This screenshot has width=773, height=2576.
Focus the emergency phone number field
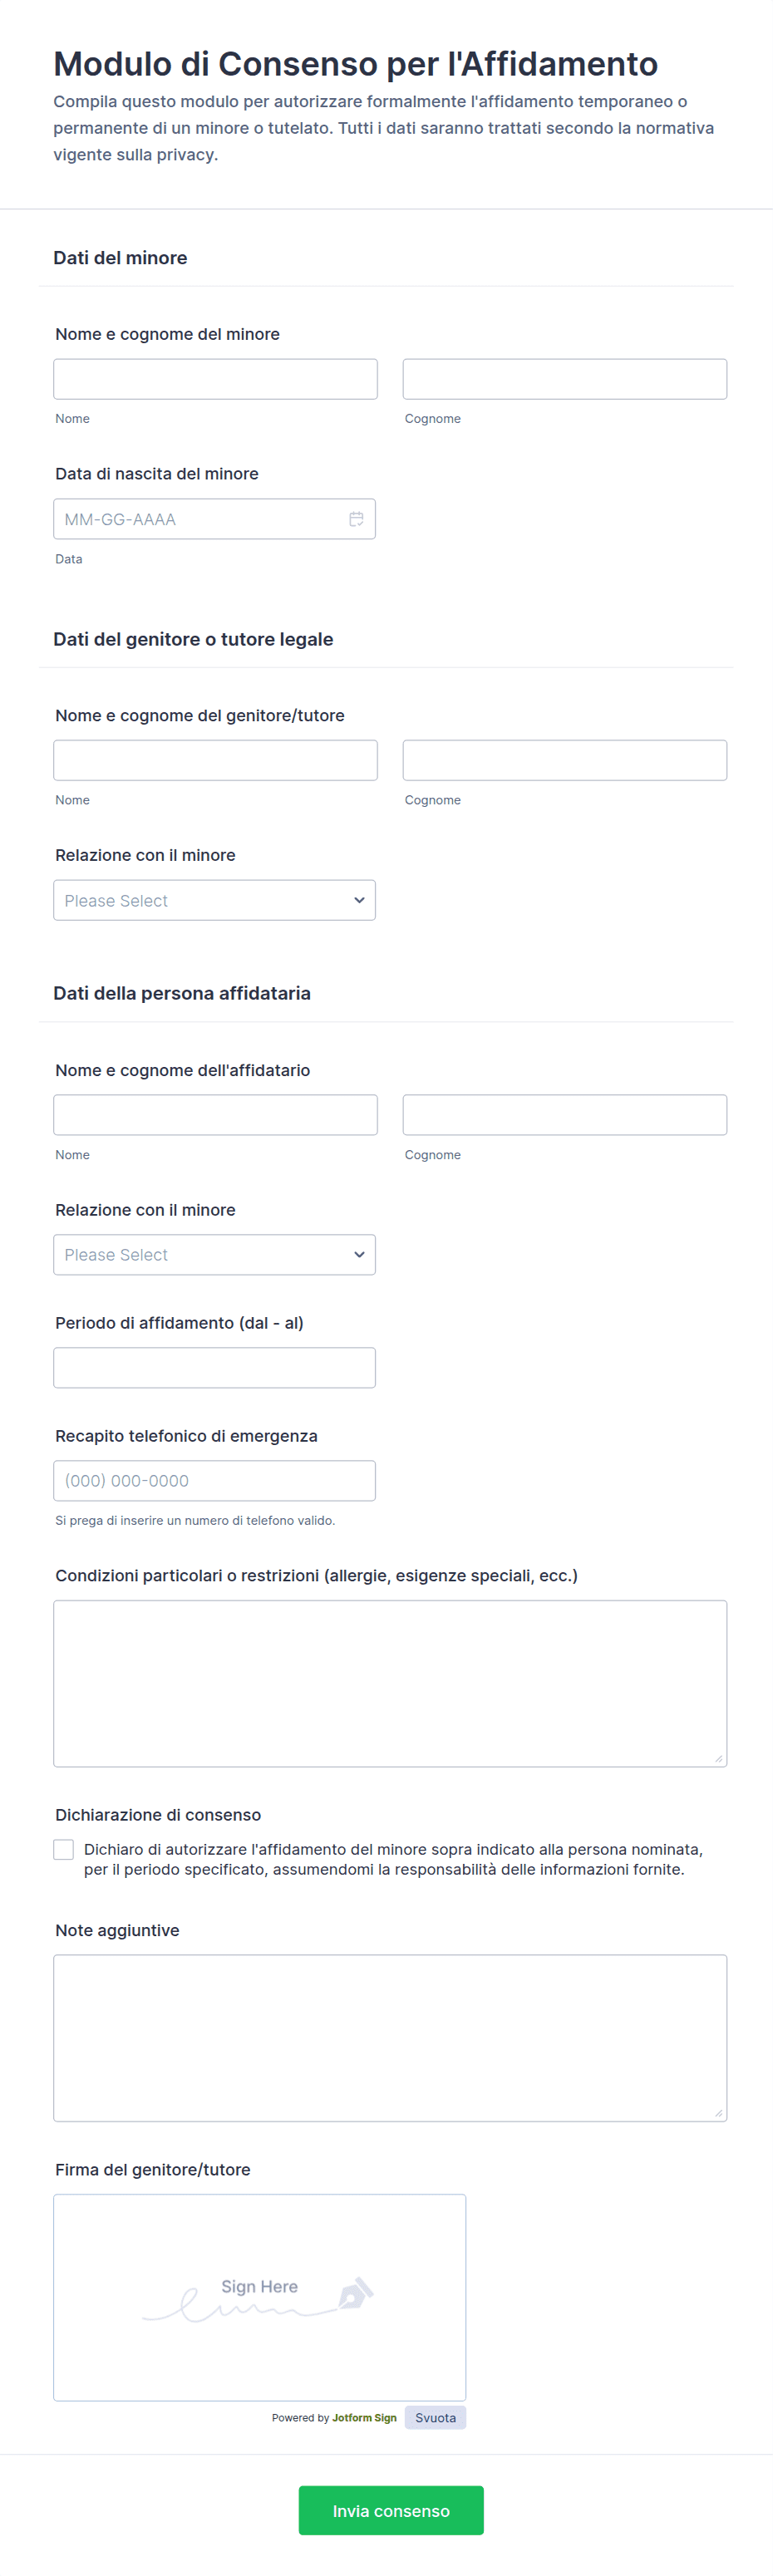pos(214,1480)
